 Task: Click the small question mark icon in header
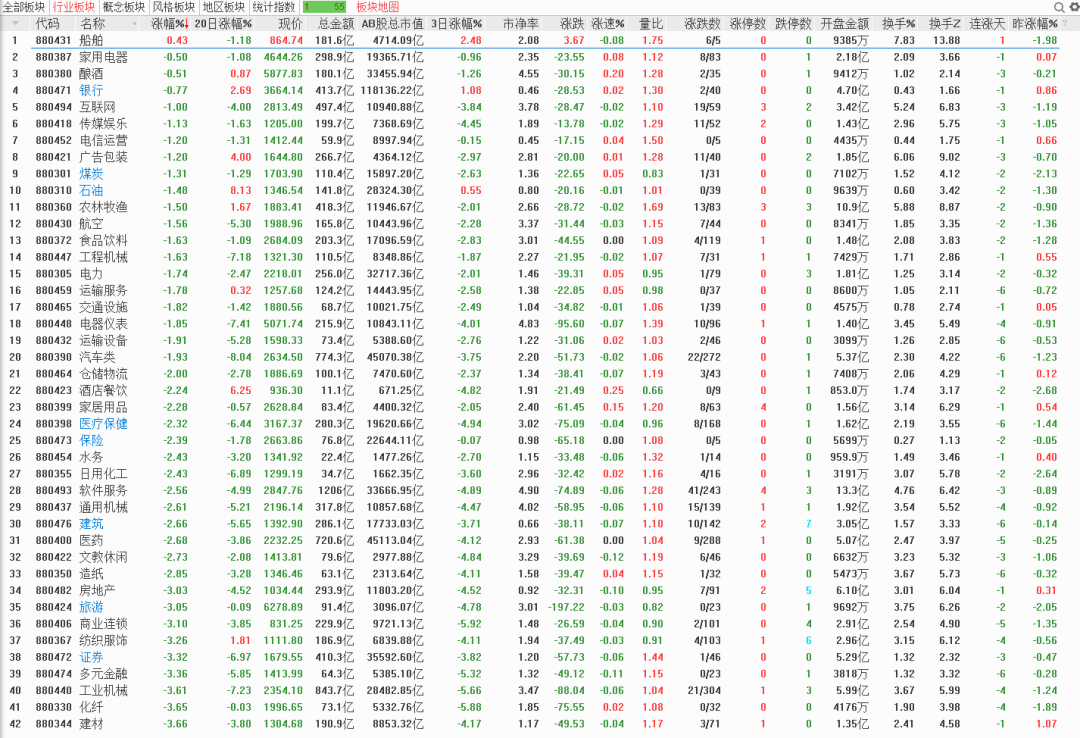click(1066, 23)
